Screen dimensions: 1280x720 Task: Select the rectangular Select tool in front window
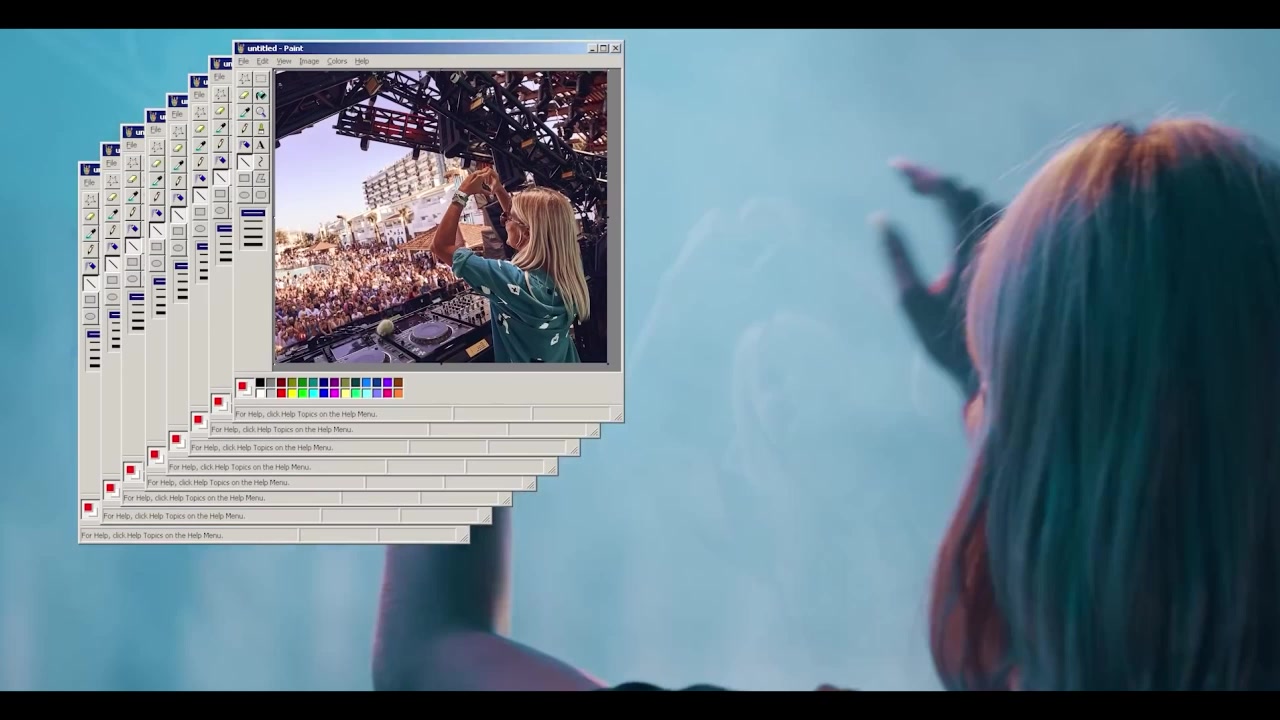tap(261, 78)
